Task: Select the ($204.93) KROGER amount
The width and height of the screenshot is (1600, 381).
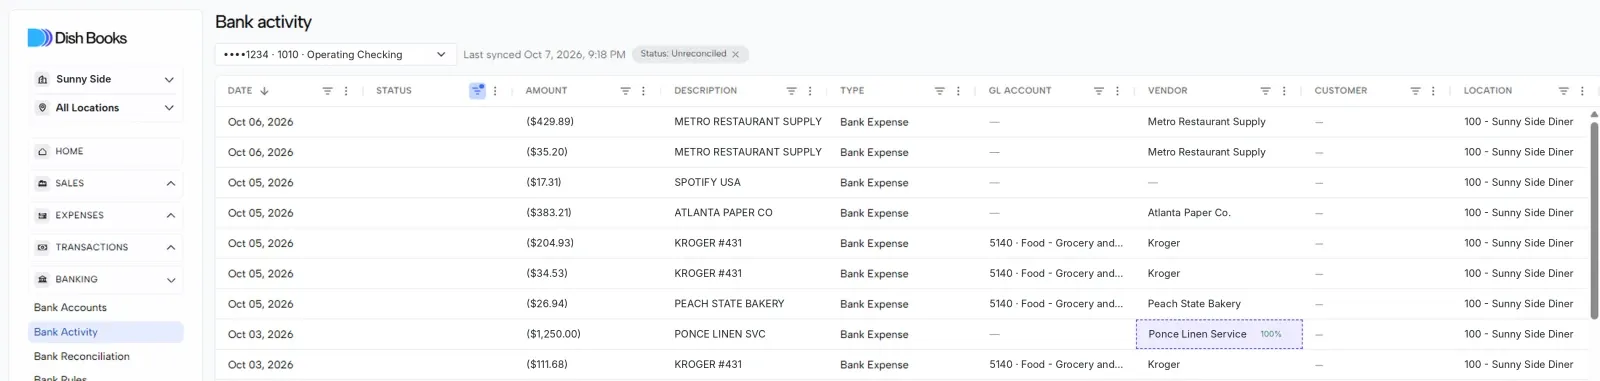Action: coord(550,243)
